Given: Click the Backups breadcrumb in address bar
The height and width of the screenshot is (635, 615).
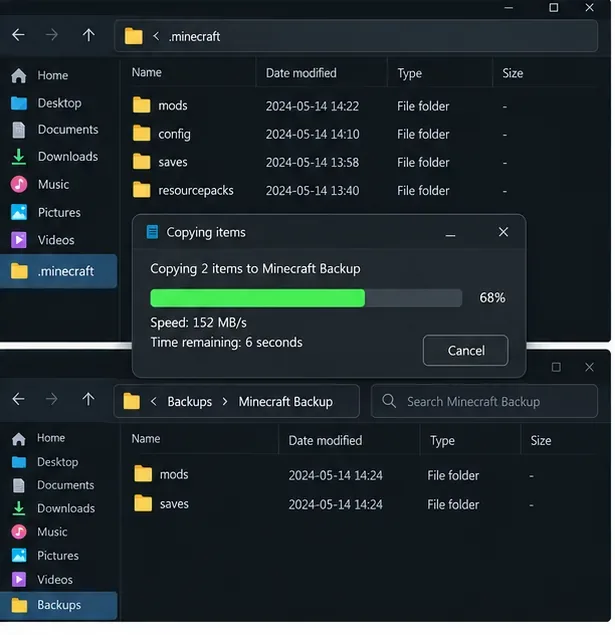Looking at the screenshot, I should 189,402.
